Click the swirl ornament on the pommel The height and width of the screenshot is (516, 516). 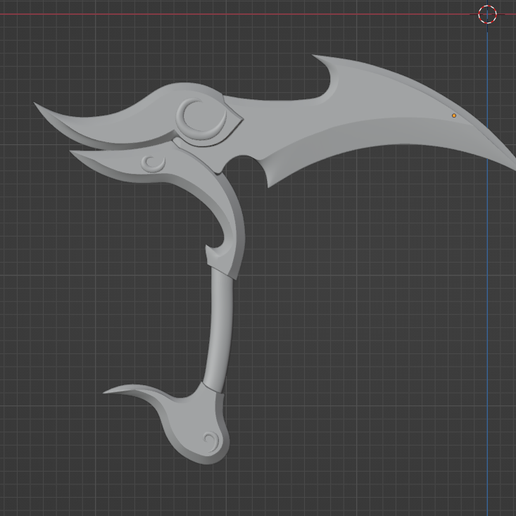[211, 441]
